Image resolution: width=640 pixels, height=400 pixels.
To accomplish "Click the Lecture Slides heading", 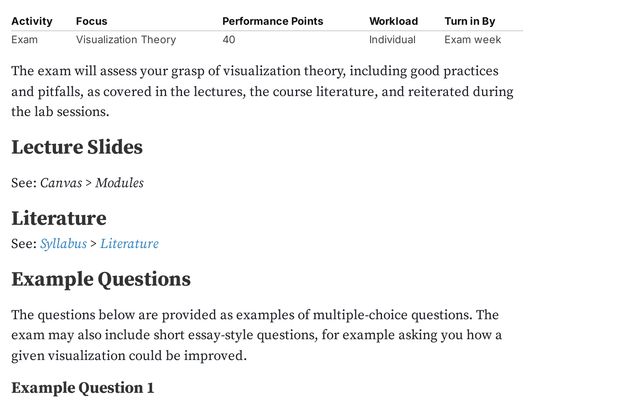I will tap(77, 148).
